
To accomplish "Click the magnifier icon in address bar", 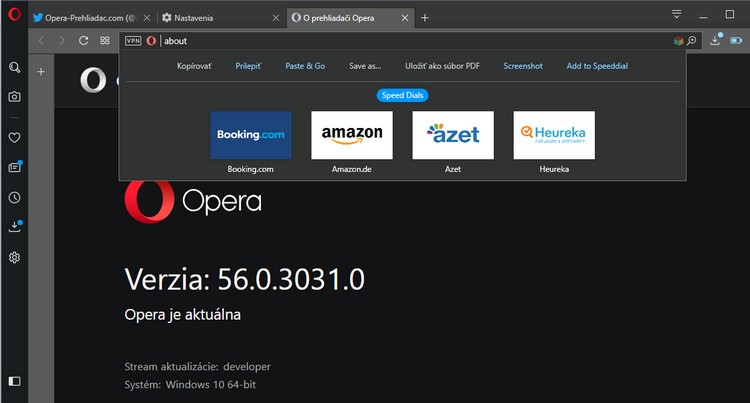I will pyautogui.click(x=692, y=41).
